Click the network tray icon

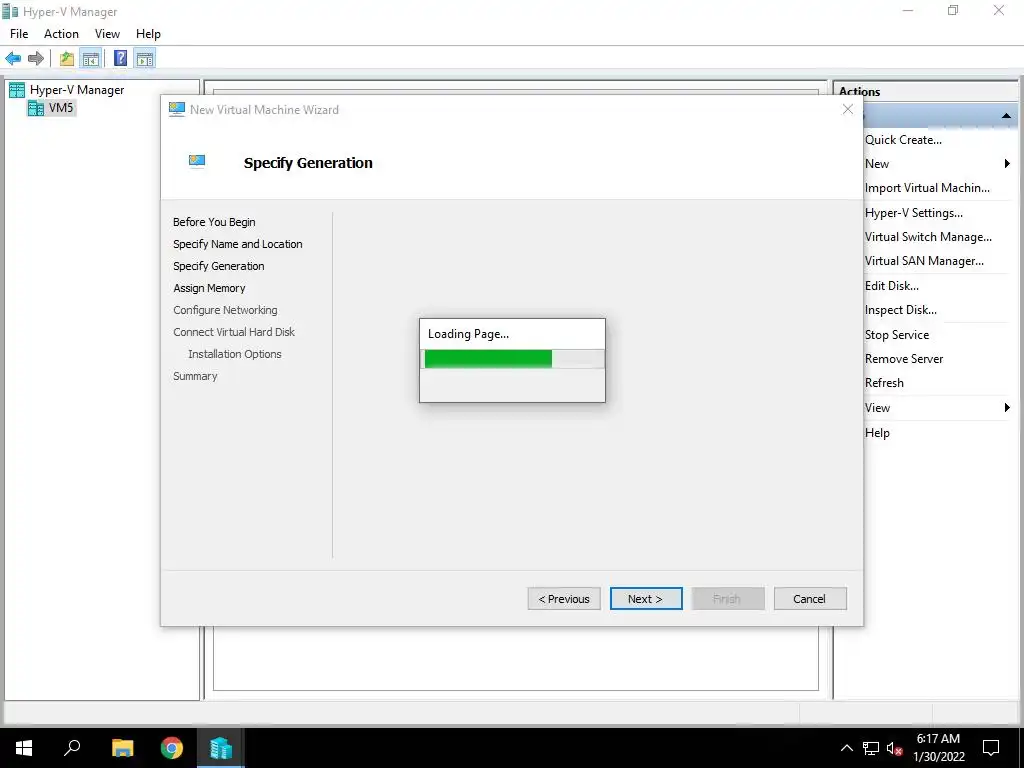click(871, 748)
